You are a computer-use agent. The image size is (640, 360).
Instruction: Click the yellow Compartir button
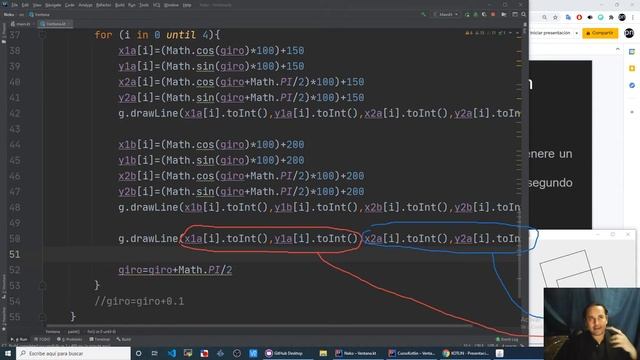(600, 33)
